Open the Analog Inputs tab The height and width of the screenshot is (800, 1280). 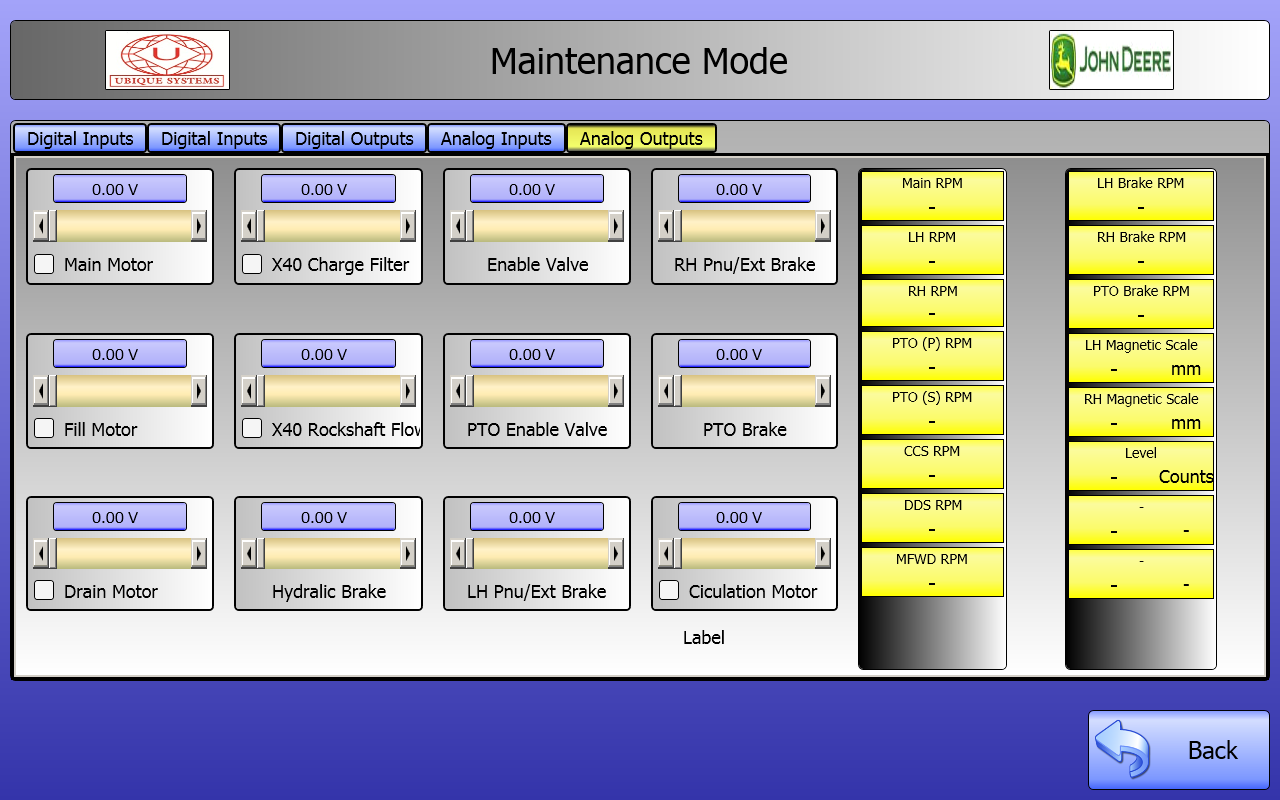(496, 139)
